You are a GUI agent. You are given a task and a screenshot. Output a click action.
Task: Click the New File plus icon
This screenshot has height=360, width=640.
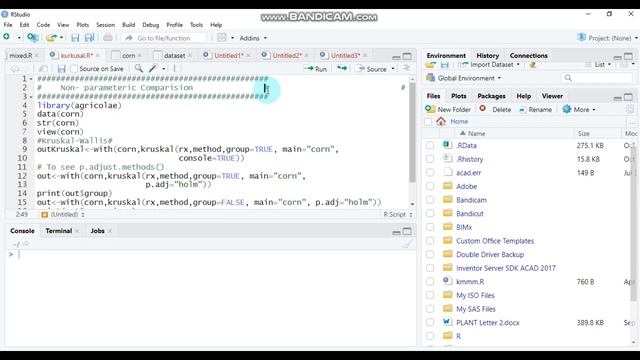click(7, 37)
